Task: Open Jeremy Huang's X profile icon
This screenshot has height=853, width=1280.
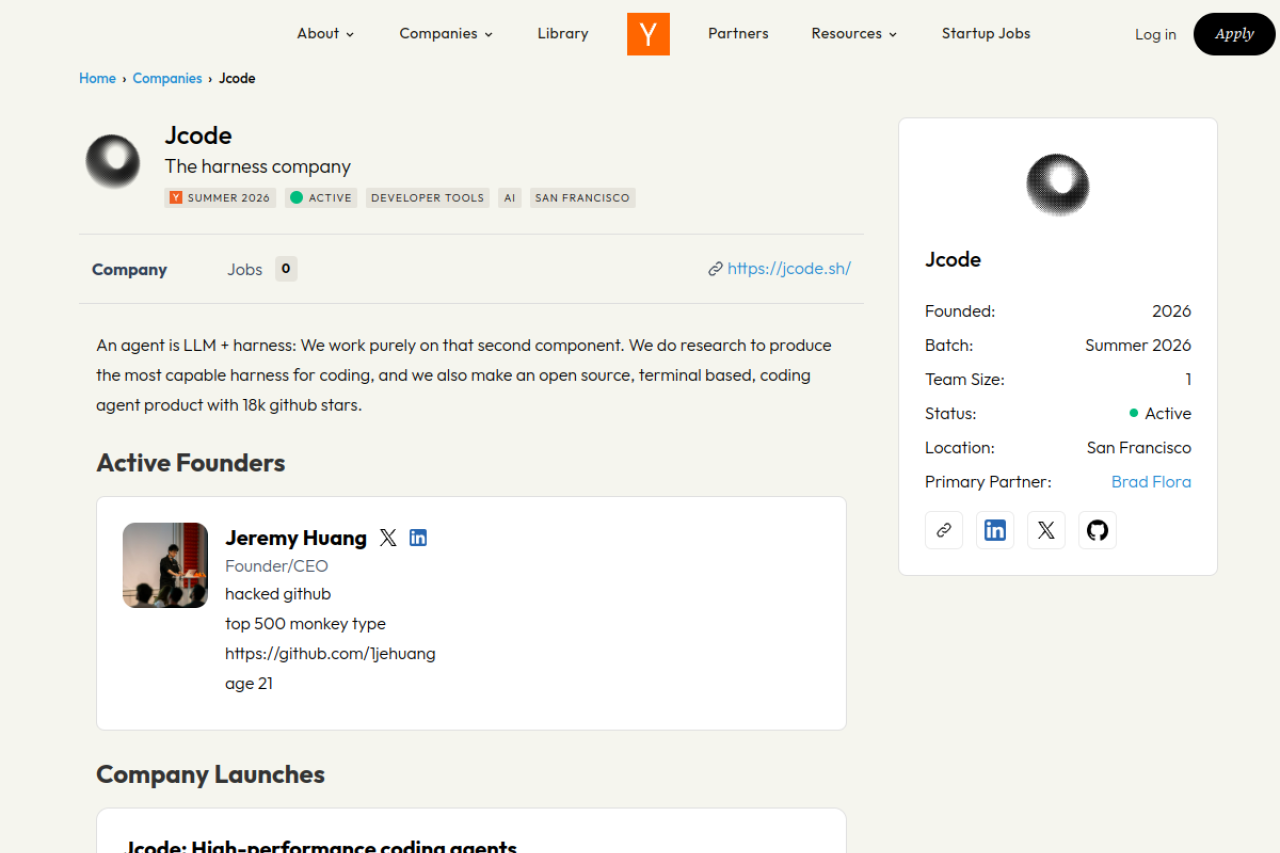Action: tap(388, 538)
